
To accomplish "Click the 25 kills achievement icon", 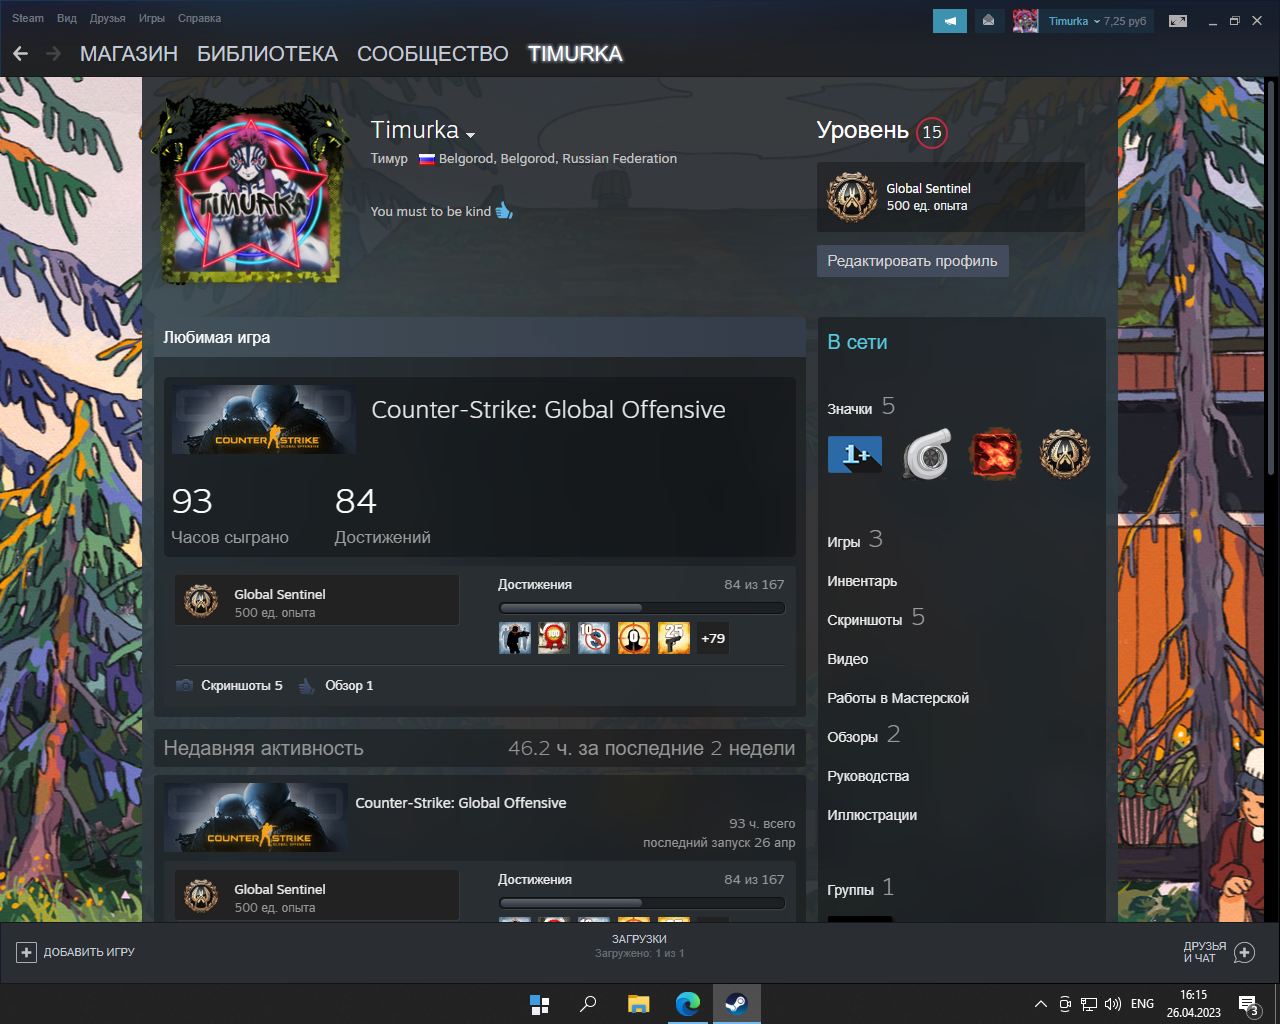I will click(x=674, y=638).
